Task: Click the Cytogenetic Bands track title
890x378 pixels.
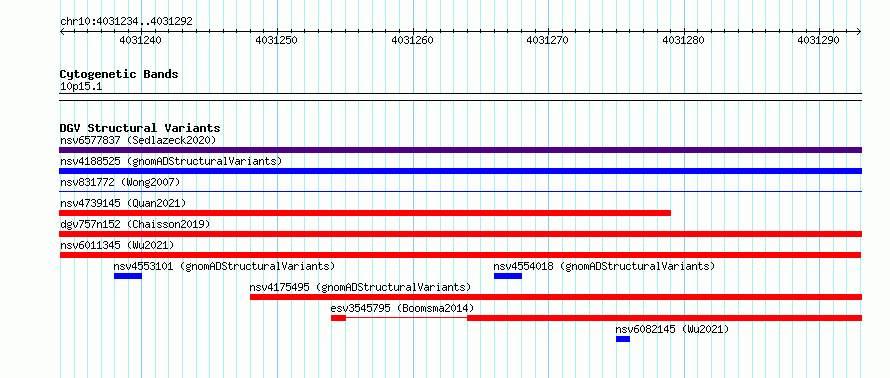Action: click(x=119, y=74)
